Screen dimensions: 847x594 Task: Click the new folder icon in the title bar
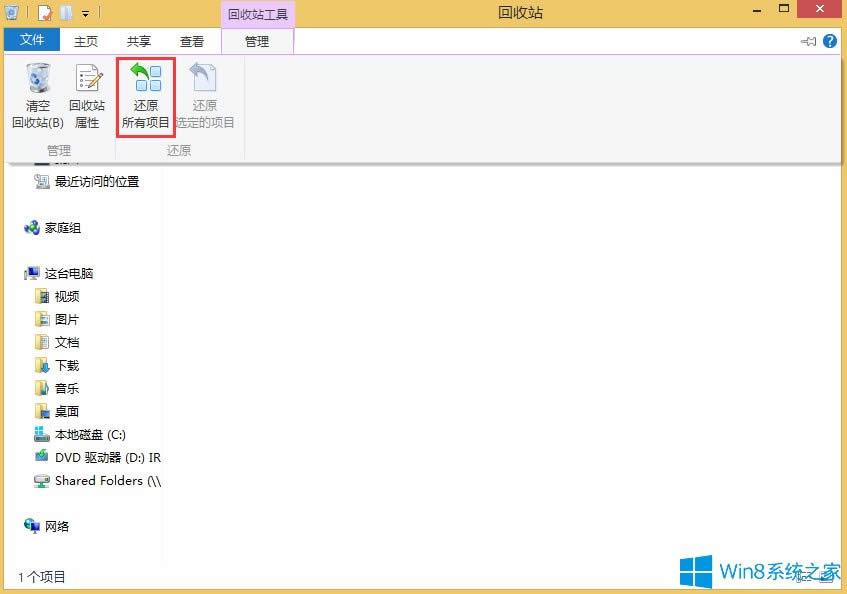coord(67,13)
